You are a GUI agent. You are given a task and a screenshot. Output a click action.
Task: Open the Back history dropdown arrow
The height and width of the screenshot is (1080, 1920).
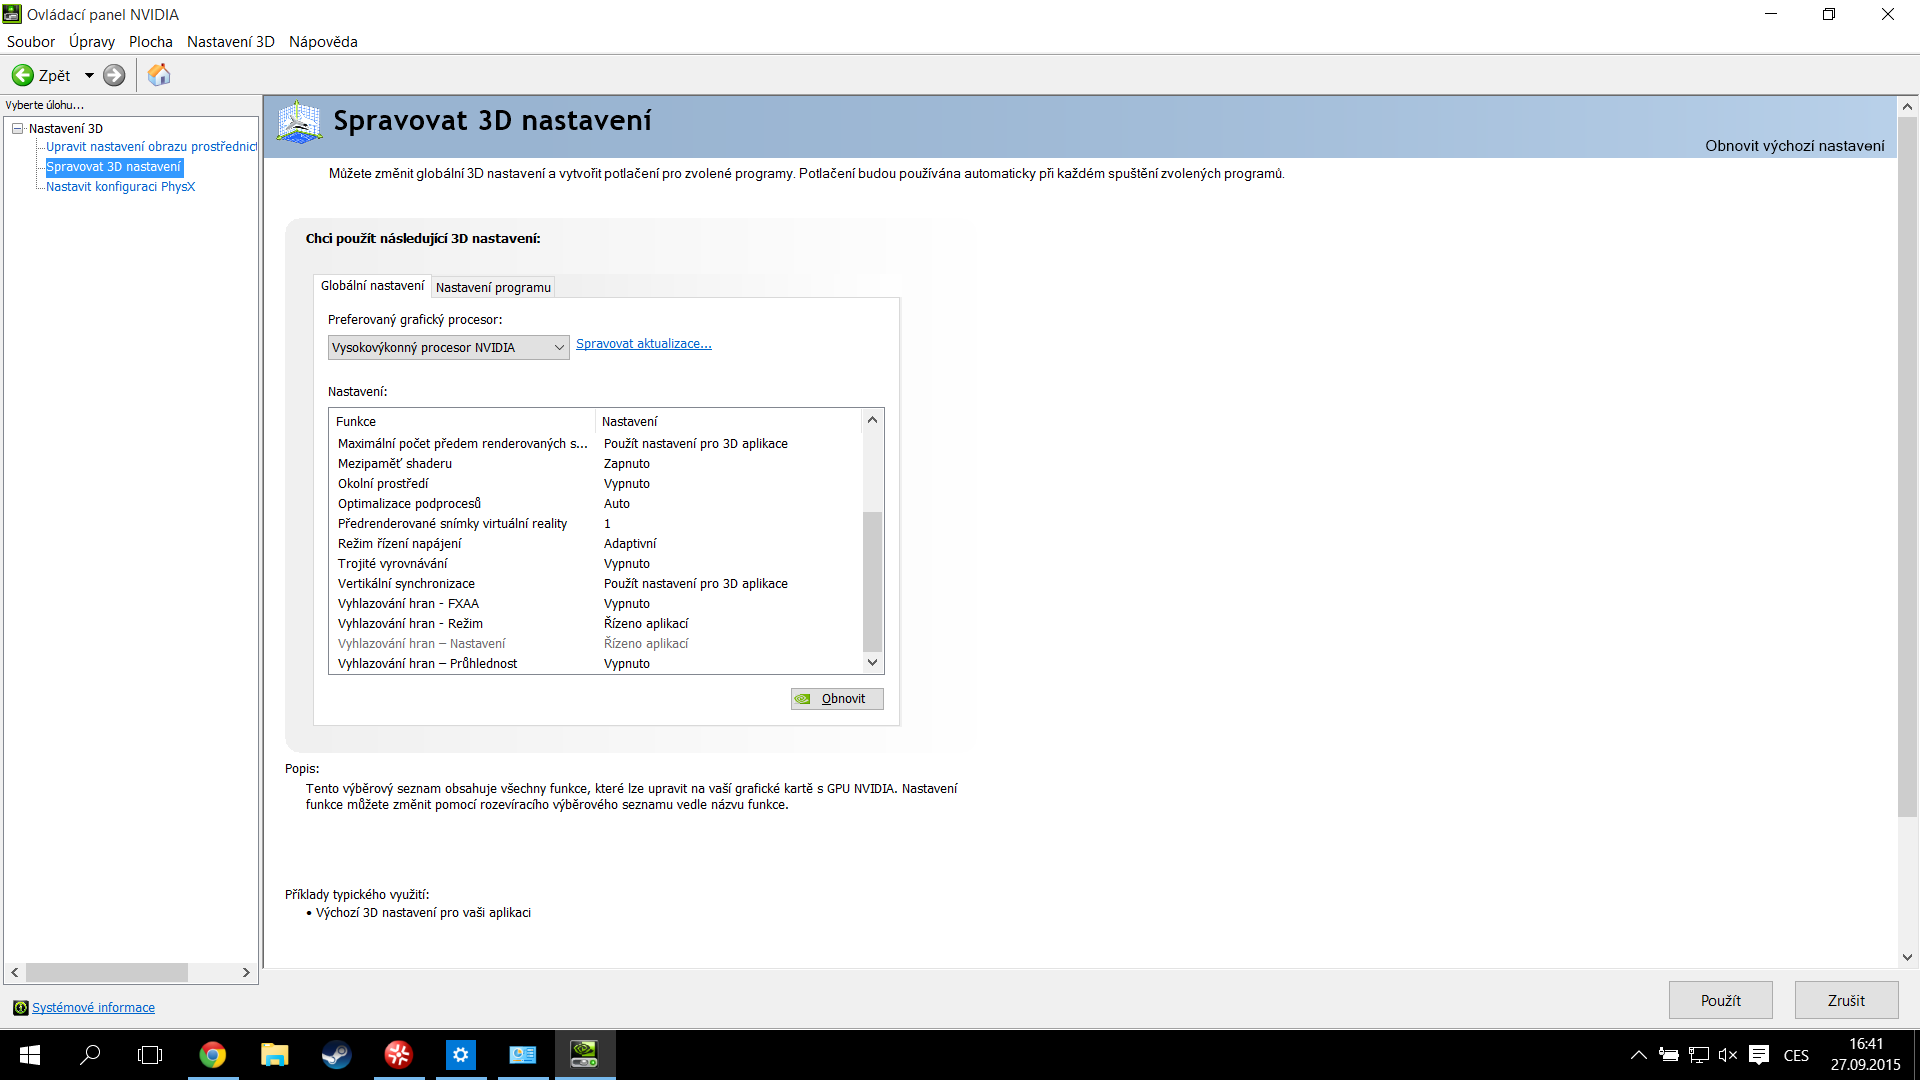point(89,75)
